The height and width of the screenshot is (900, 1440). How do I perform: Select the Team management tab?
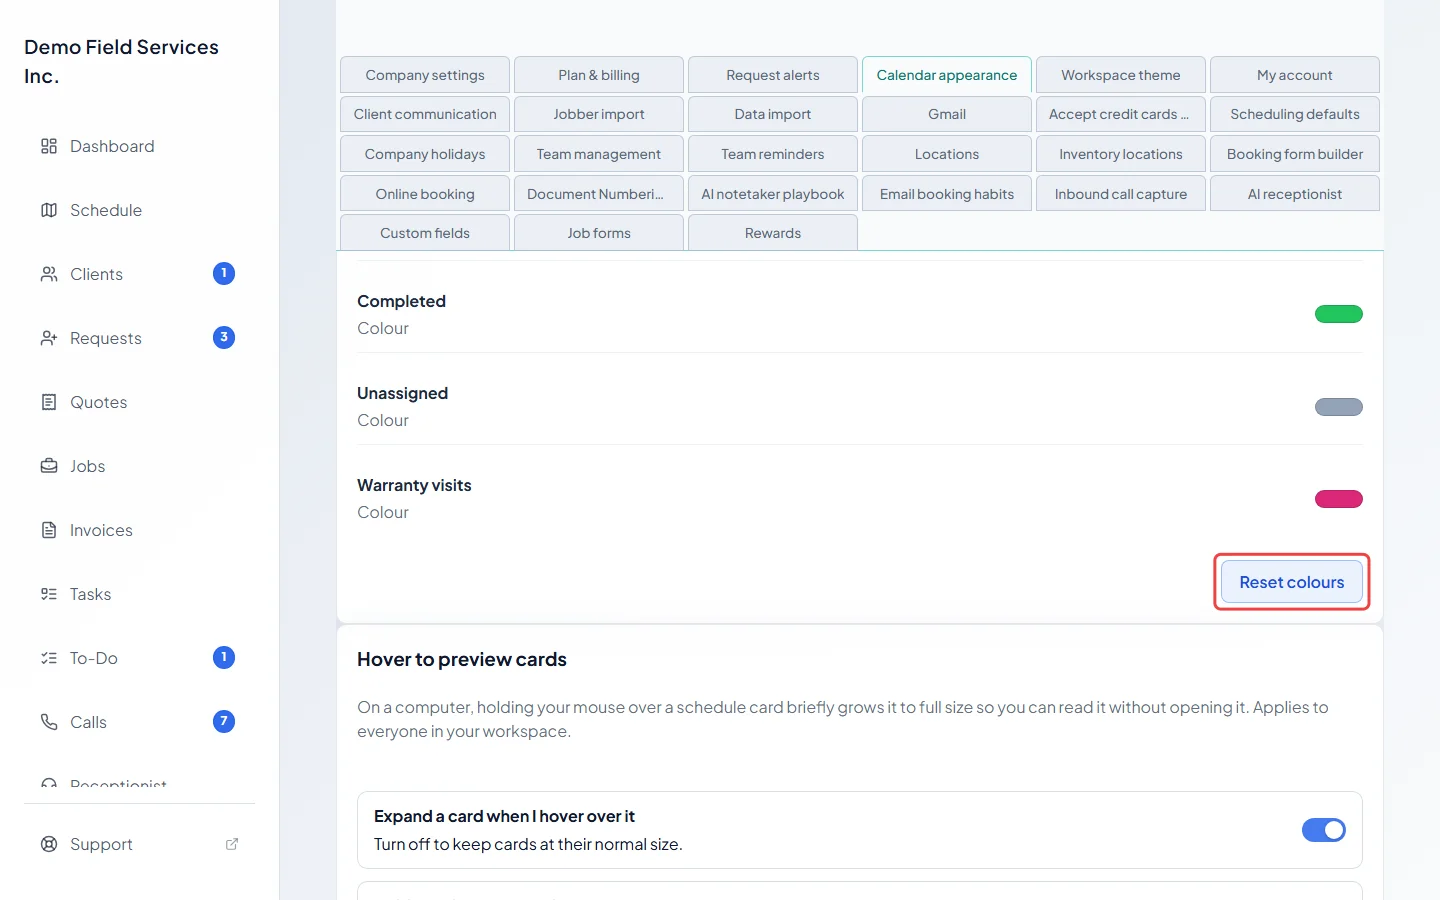pos(599,154)
